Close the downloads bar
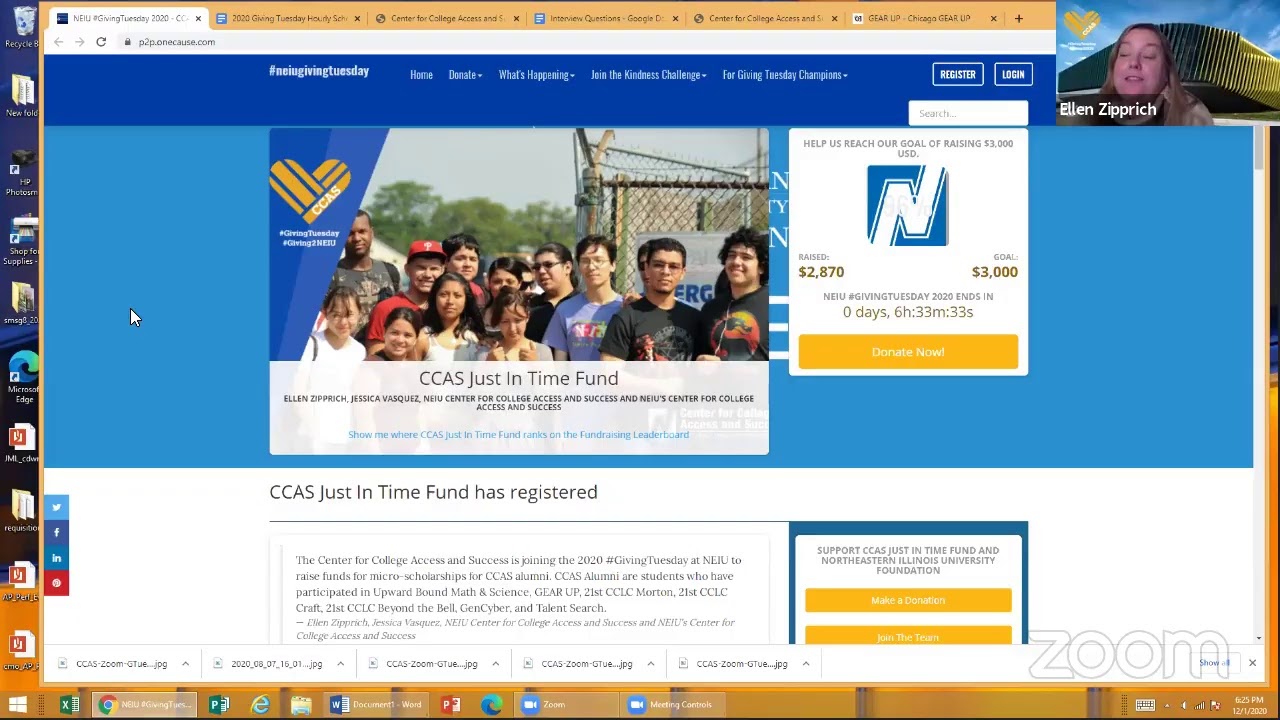Image resolution: width=1280 pixels, height=720 pixels. pos(1252,663)
